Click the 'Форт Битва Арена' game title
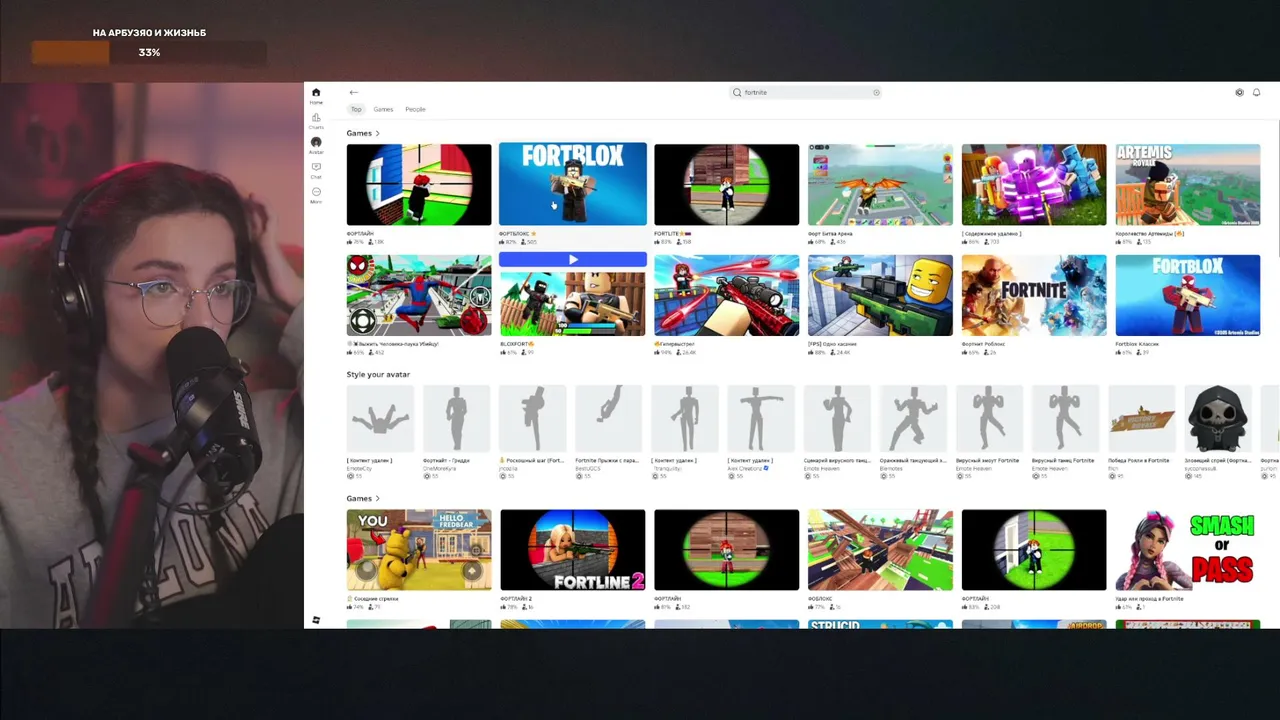 [x=830, y=234]
